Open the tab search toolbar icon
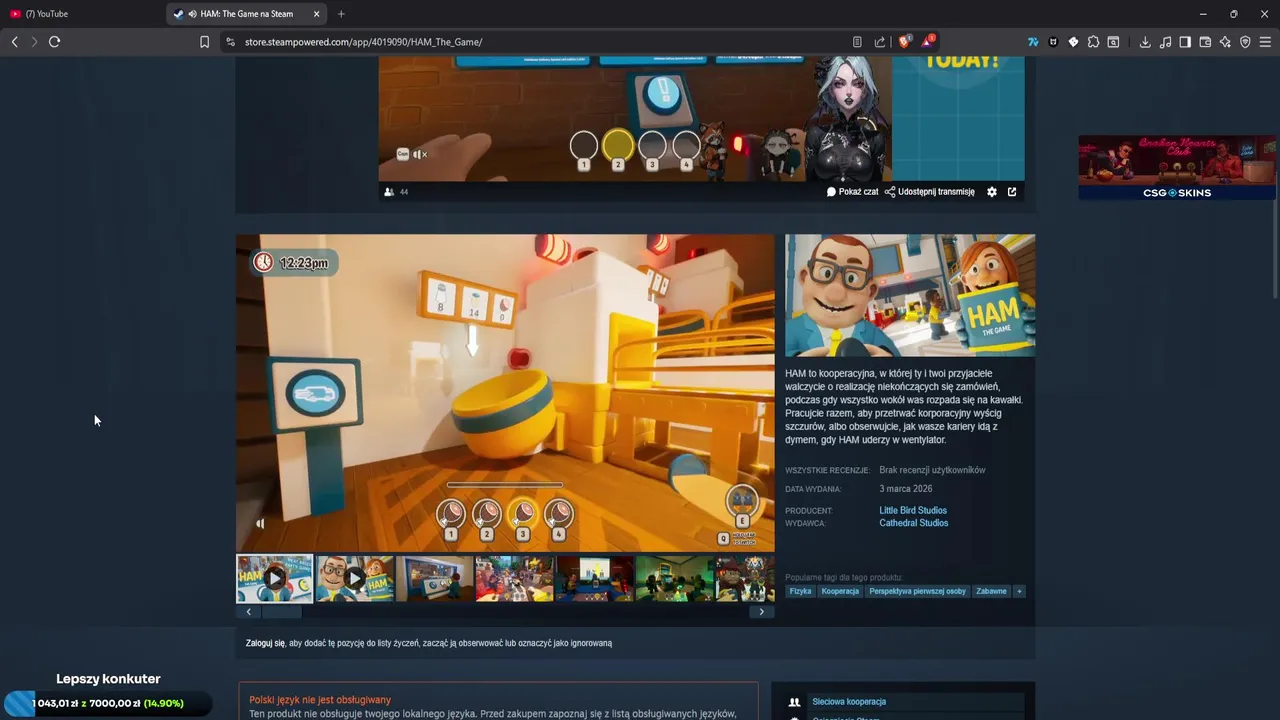Image resolution: width=1280 pixels, height=720 pixels. [1113, 42]
